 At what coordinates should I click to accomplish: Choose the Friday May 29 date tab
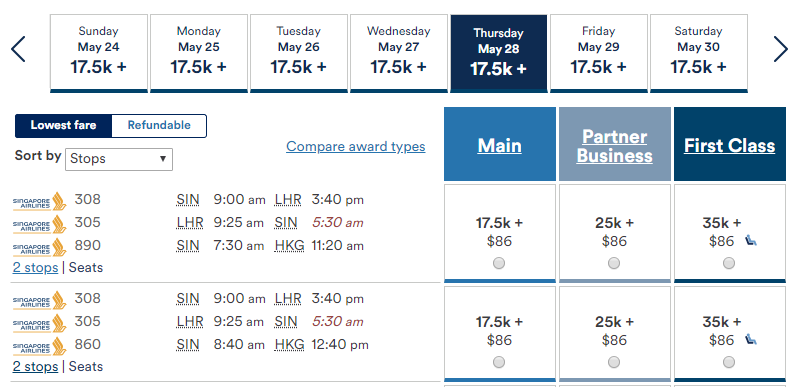[598, 53]
